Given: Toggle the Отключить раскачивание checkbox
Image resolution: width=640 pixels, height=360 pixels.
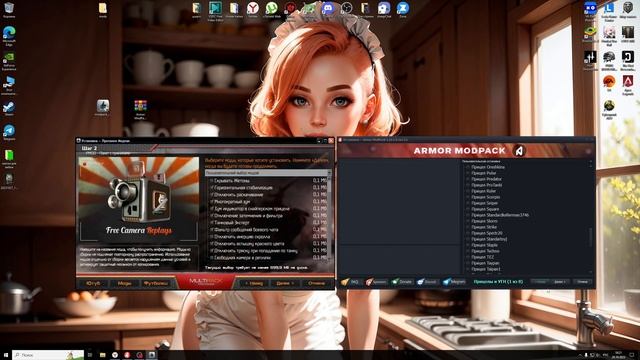Looking at the screenshot, I should pyautogui.click(x=211, y=195).
